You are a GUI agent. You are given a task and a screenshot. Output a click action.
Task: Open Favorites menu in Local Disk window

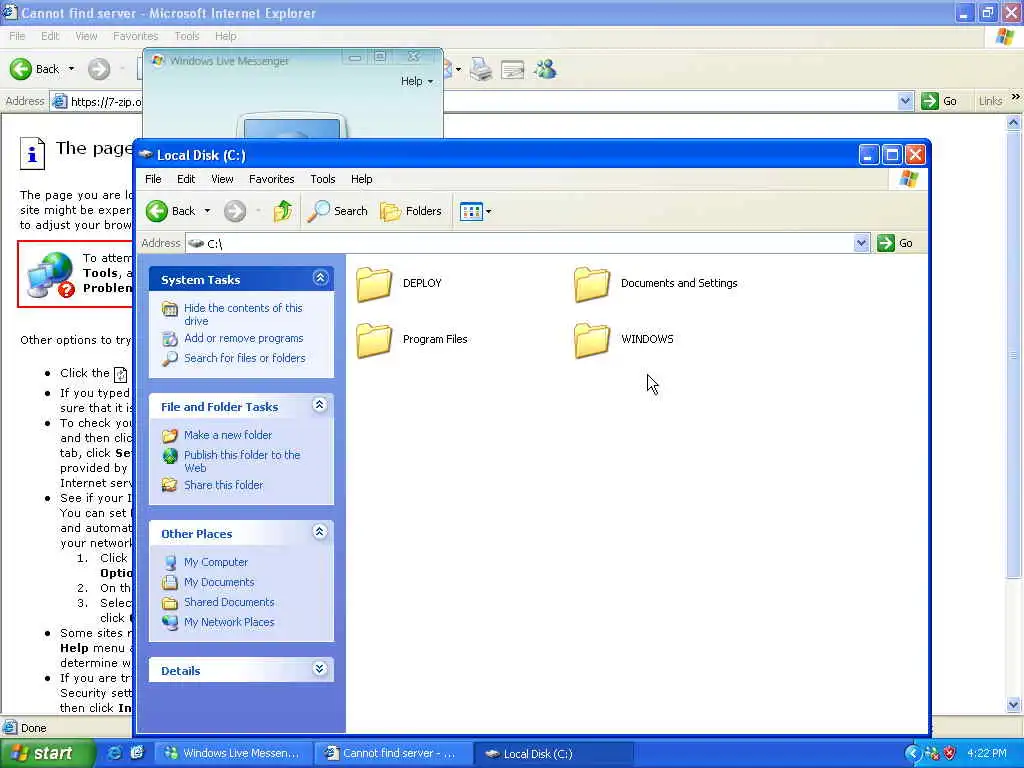click(272, 179)
